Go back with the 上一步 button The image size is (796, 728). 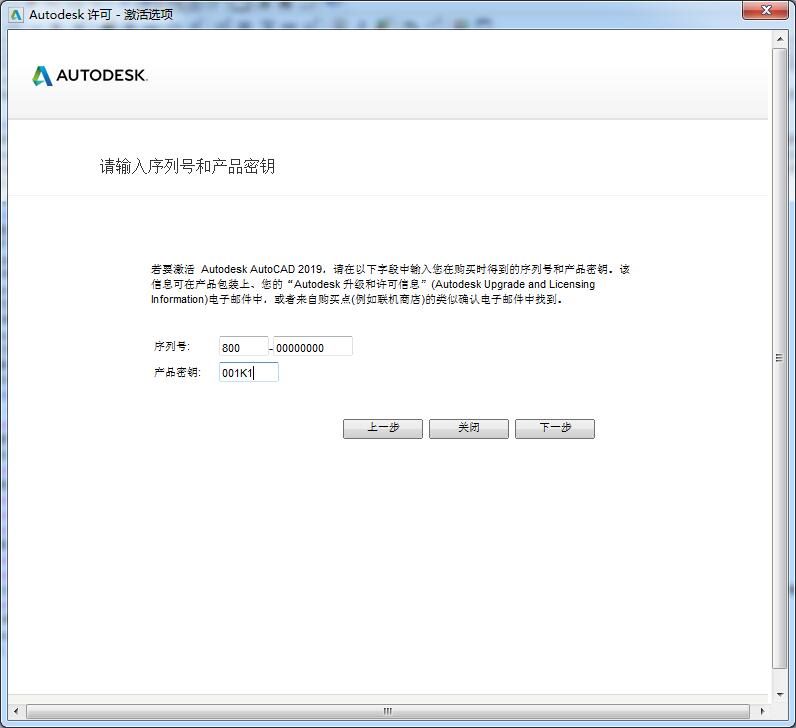(x=382, y=428)
